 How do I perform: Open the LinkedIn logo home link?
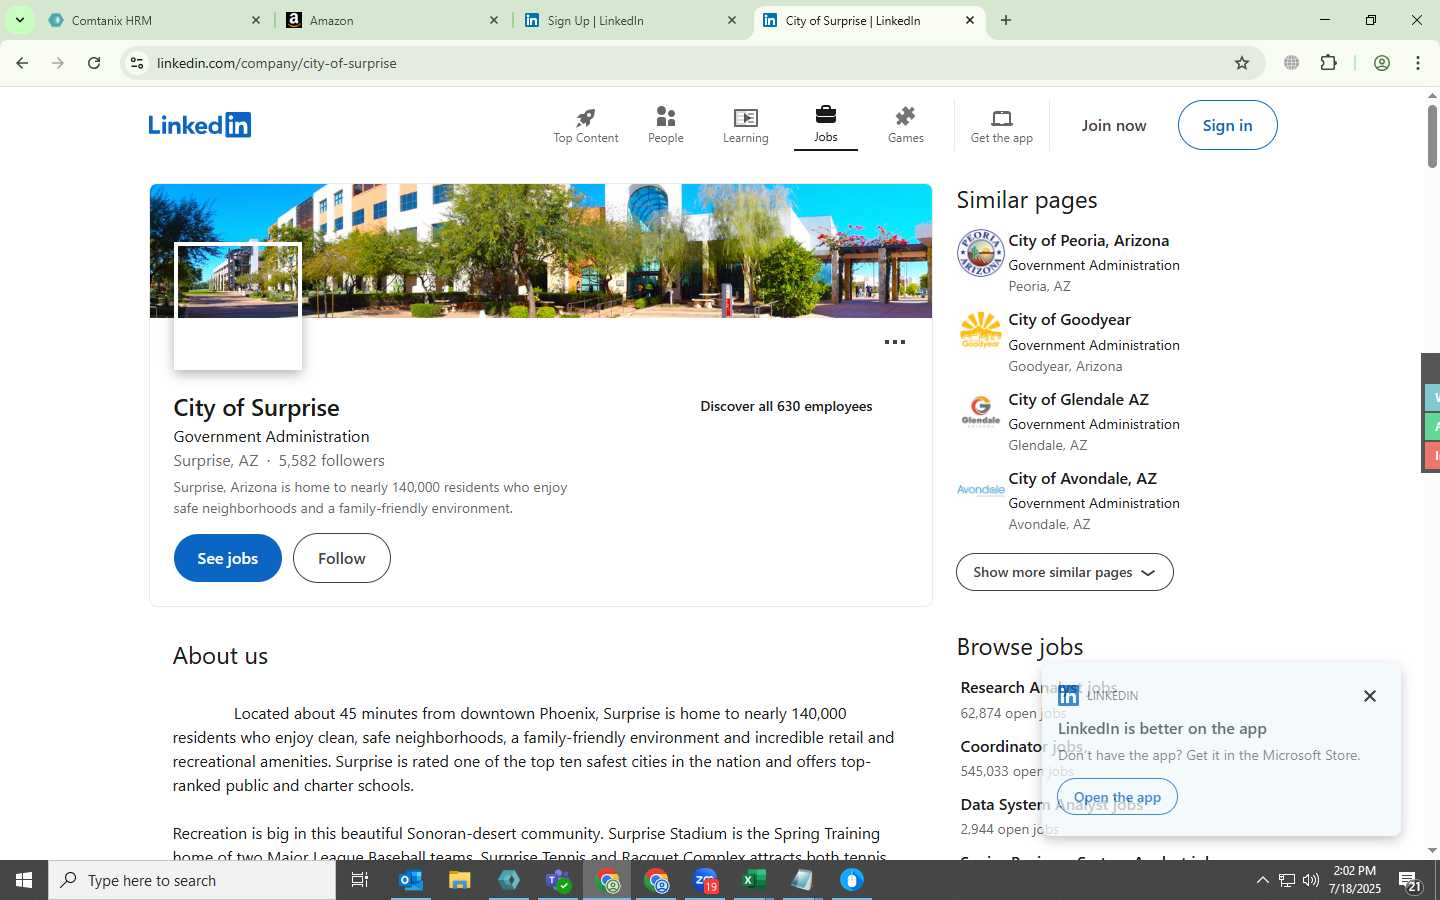pyautogui.click(x=200, y=125)
